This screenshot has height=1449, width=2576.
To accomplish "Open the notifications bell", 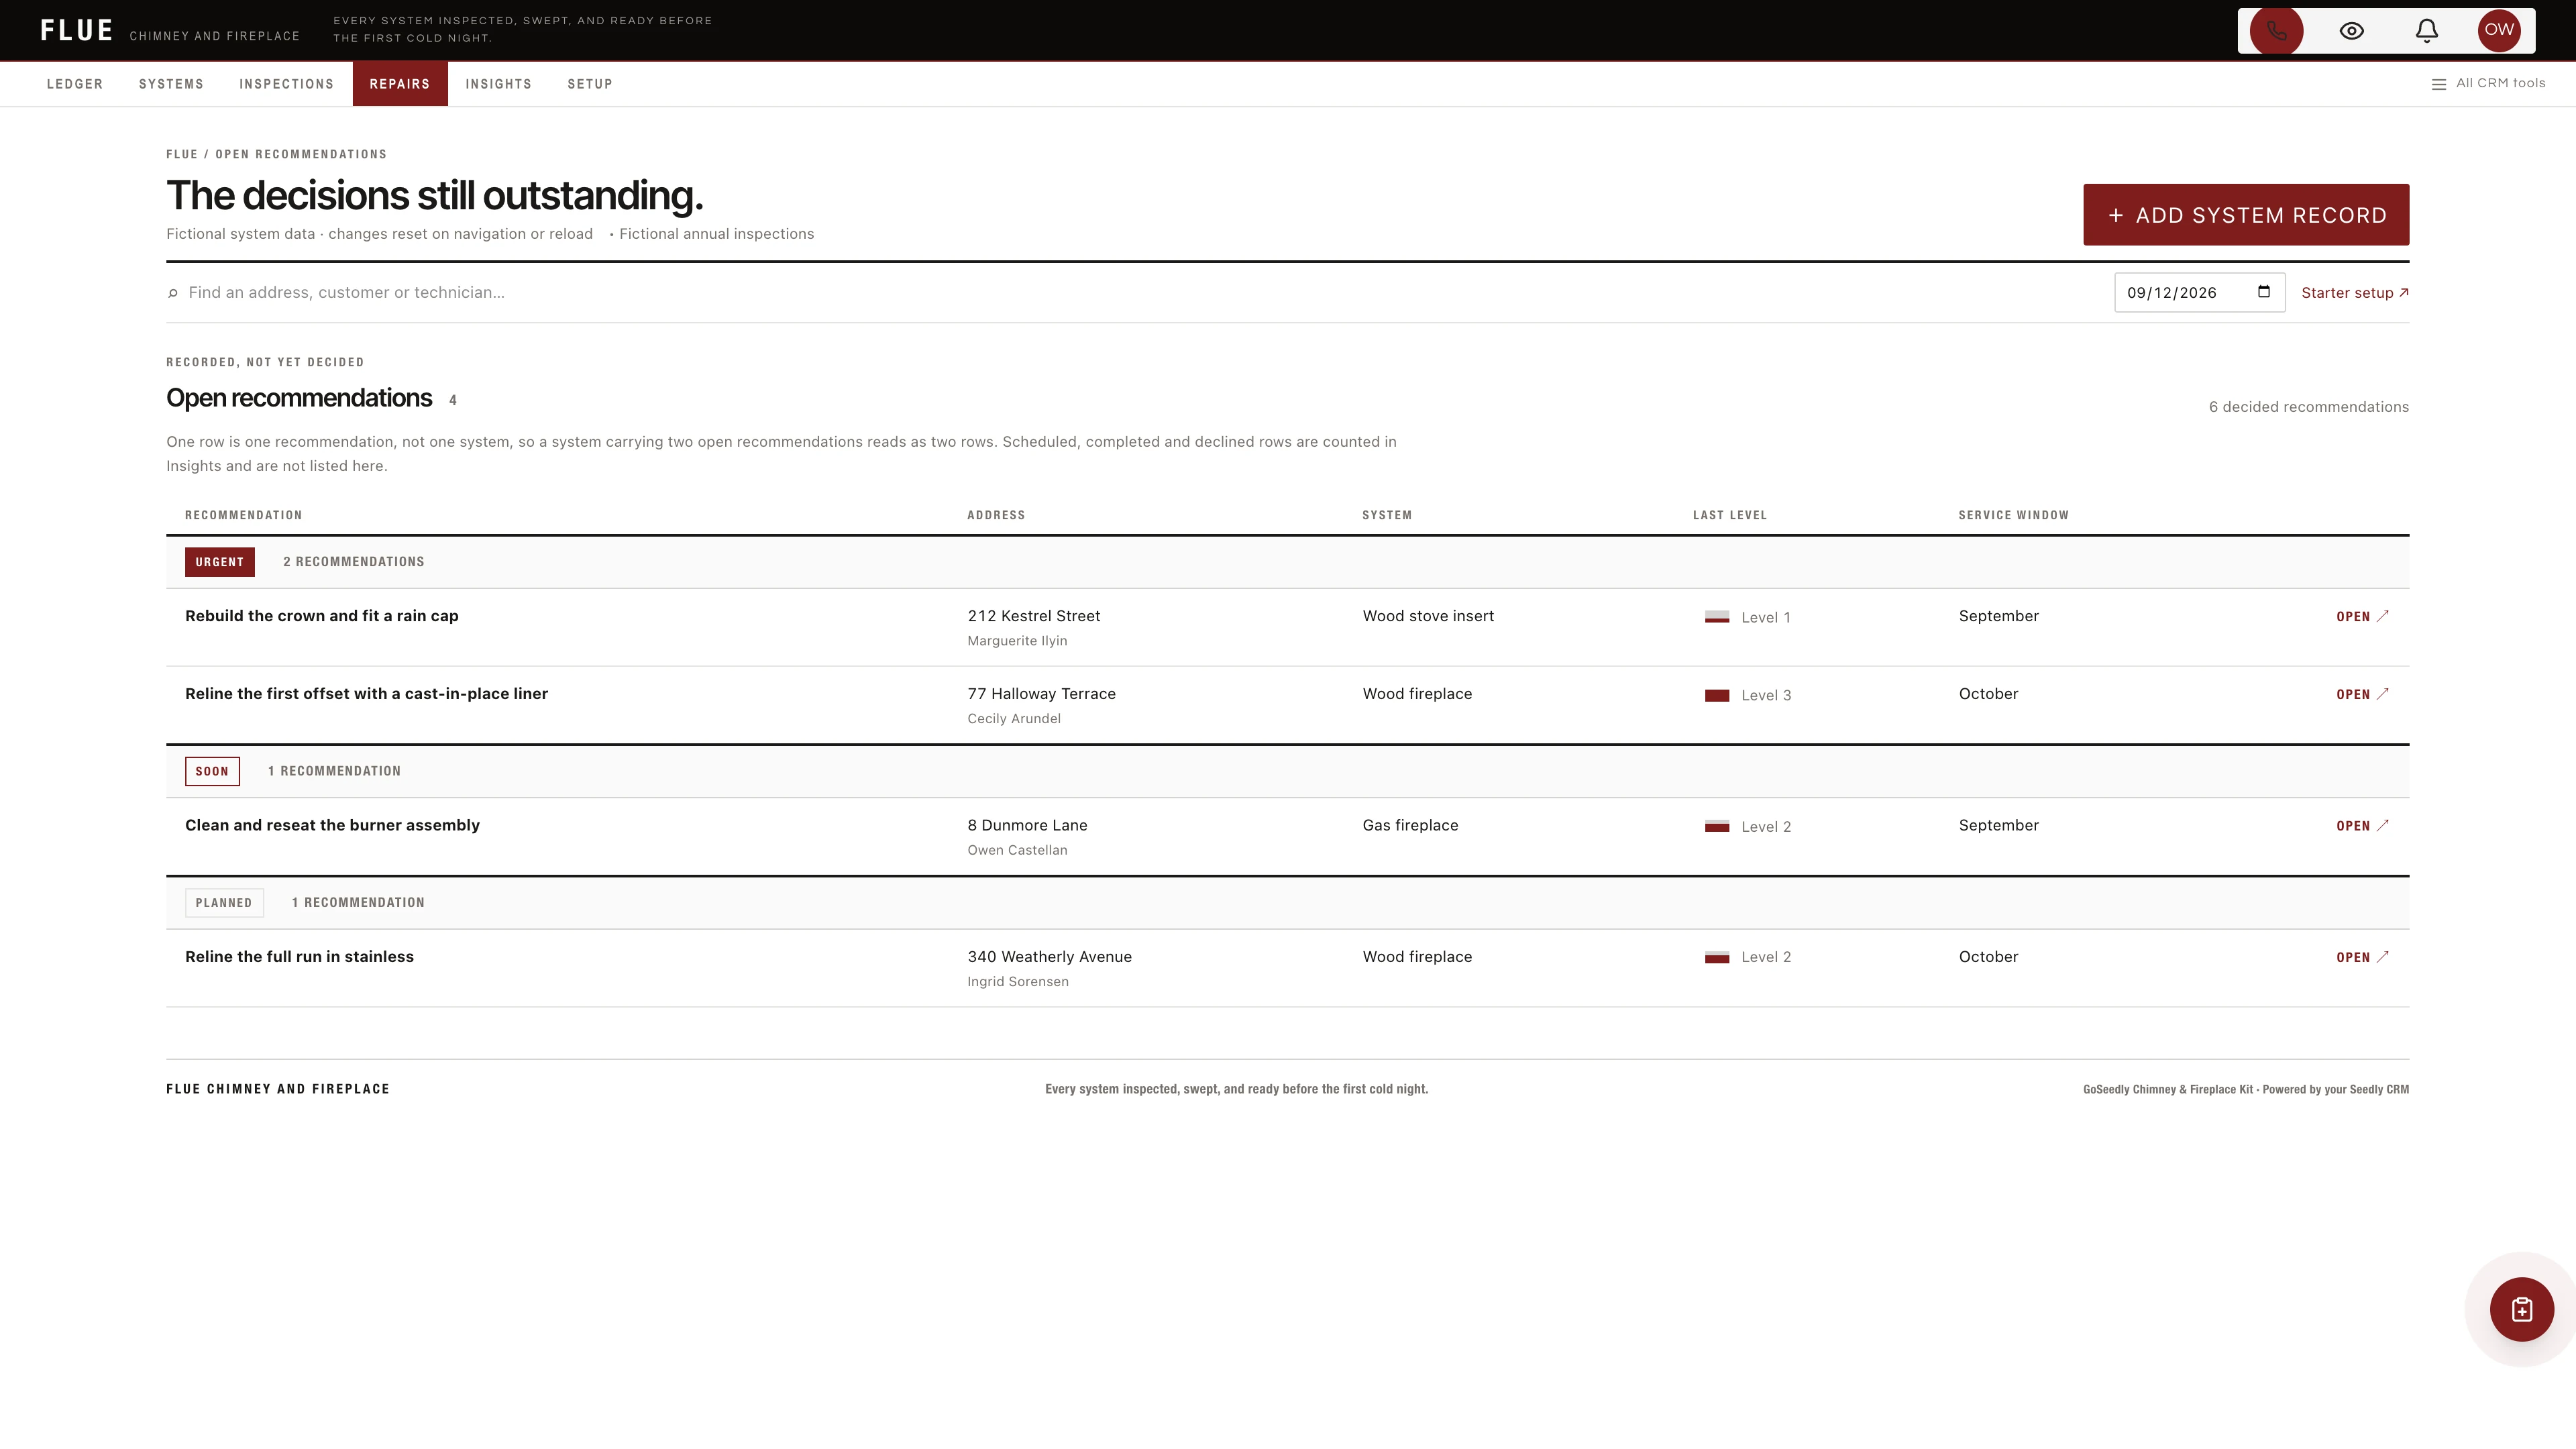I will coord(2427,30).
